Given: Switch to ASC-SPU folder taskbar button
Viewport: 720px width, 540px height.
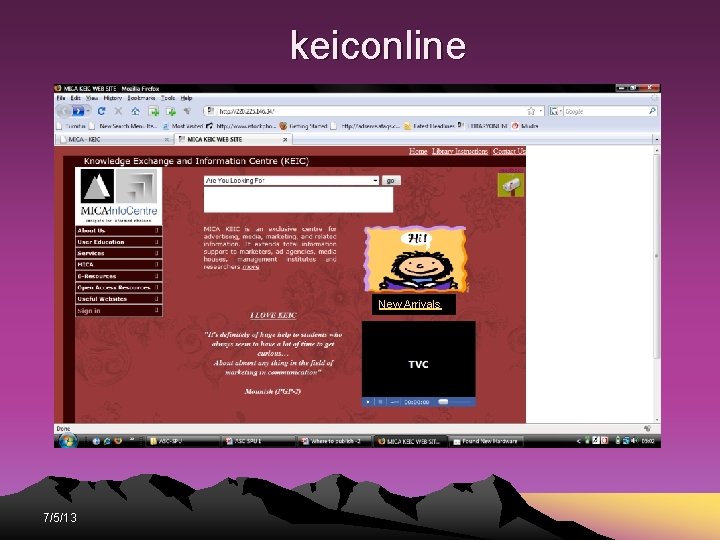Looking at the screenshot, I should pyautogui.click(x=183, y=441).
